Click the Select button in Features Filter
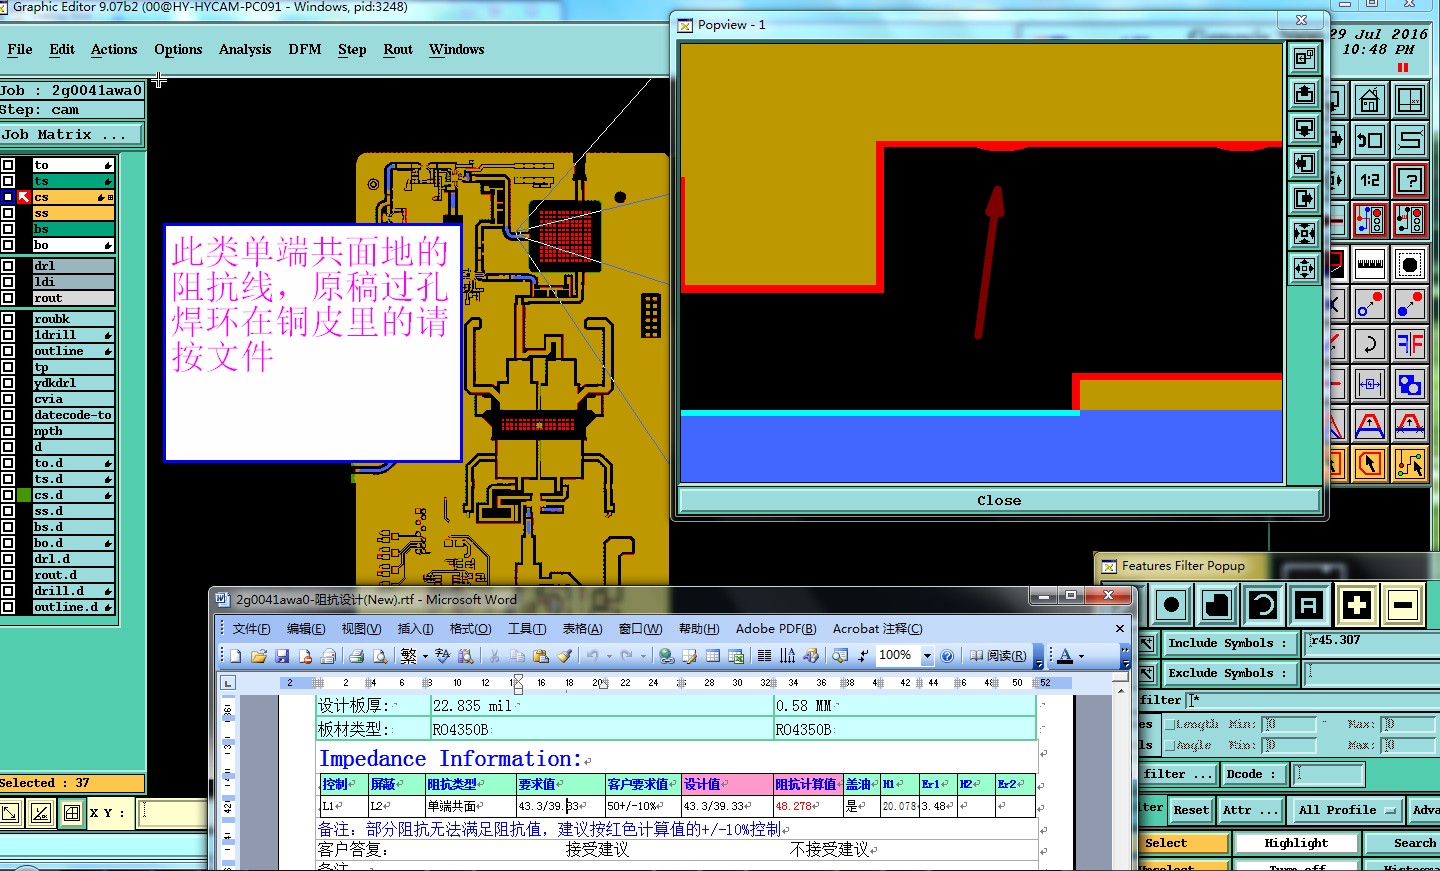This screenshot has height=871, width=1440. [x=1182, y=843]
